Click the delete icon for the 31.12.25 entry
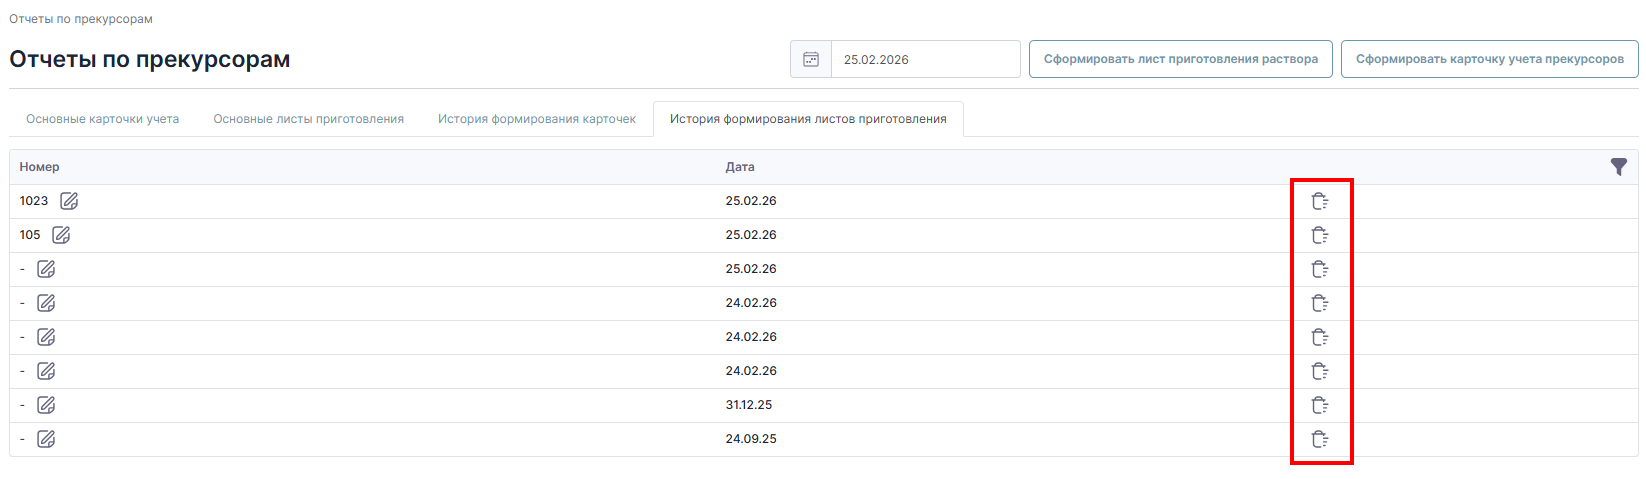Image resolution: width=1646 pixels, height=479 pixels. click(x=1320, y=405)
